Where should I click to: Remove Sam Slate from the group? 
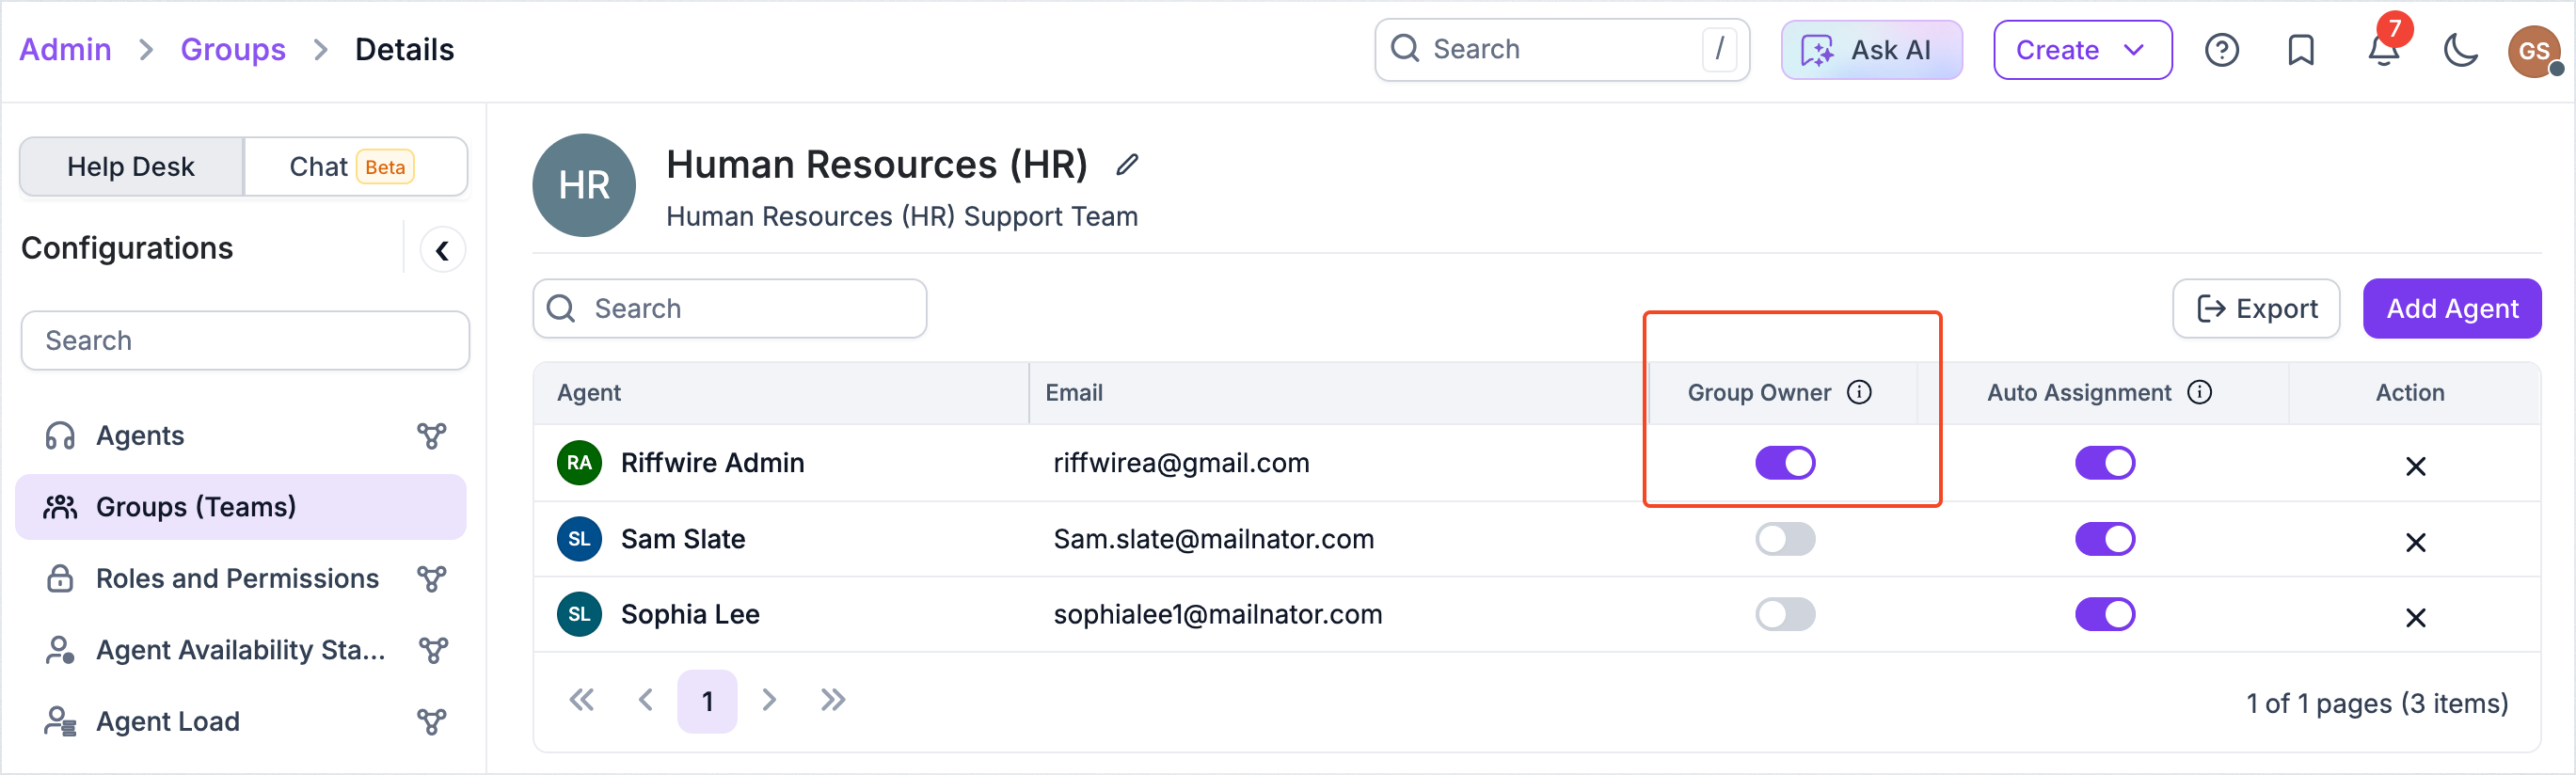[2415, 542]
